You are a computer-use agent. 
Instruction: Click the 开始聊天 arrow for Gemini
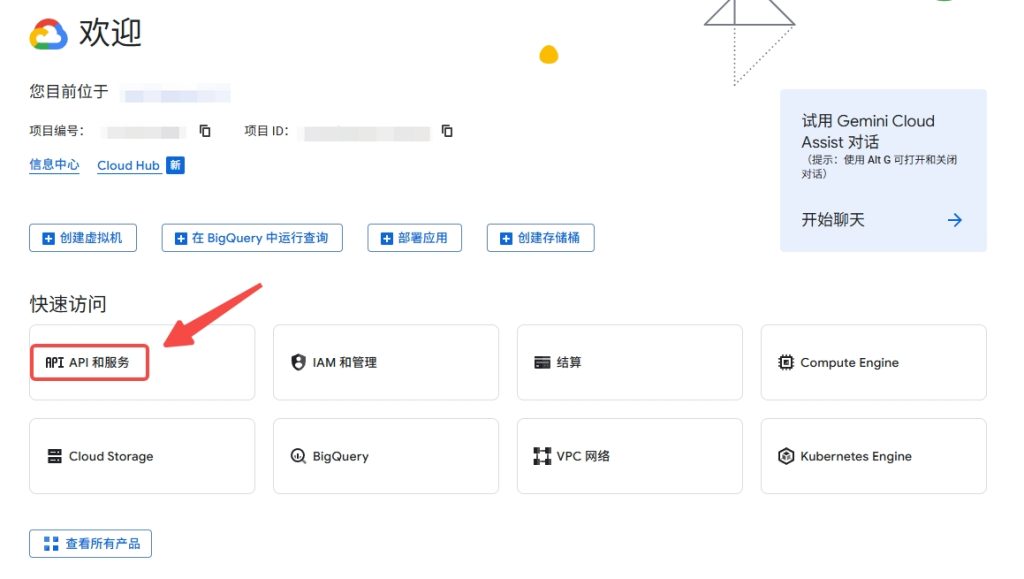[x=955, y=220]
